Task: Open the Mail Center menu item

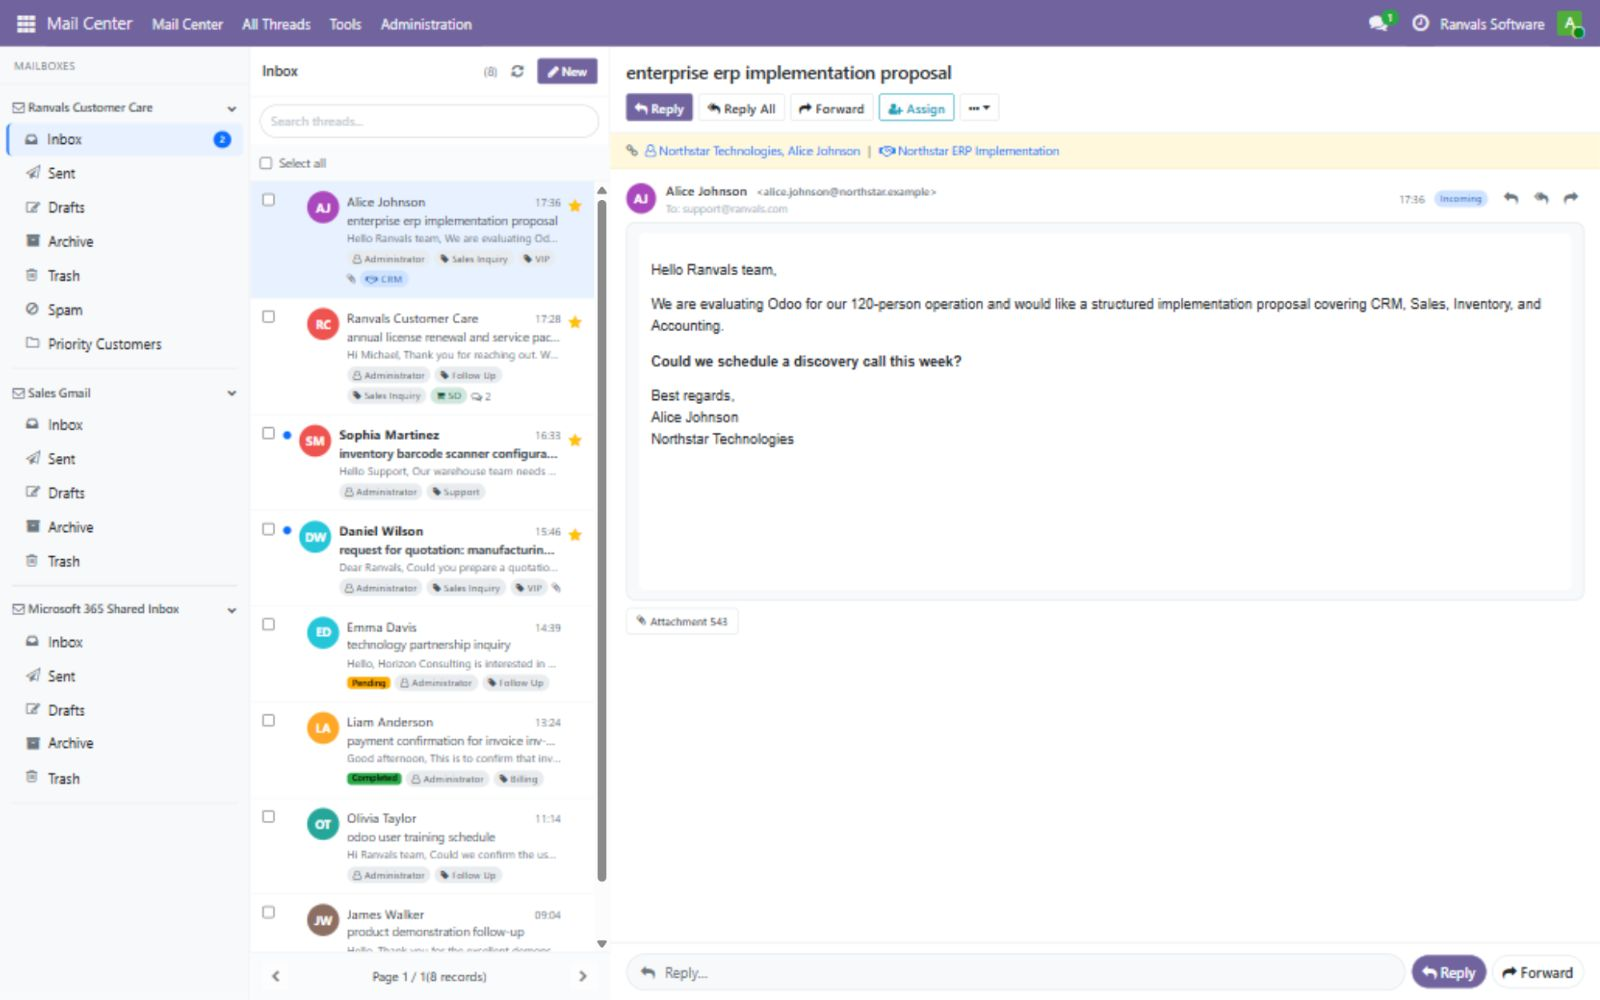Action: coord(187,24)
